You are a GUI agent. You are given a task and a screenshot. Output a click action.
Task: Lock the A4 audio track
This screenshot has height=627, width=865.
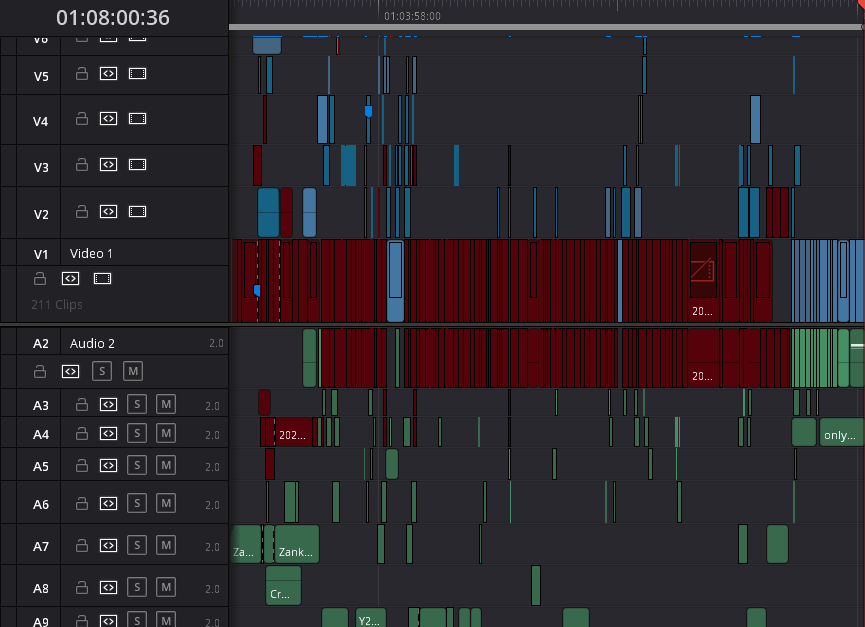pos(82,433)
